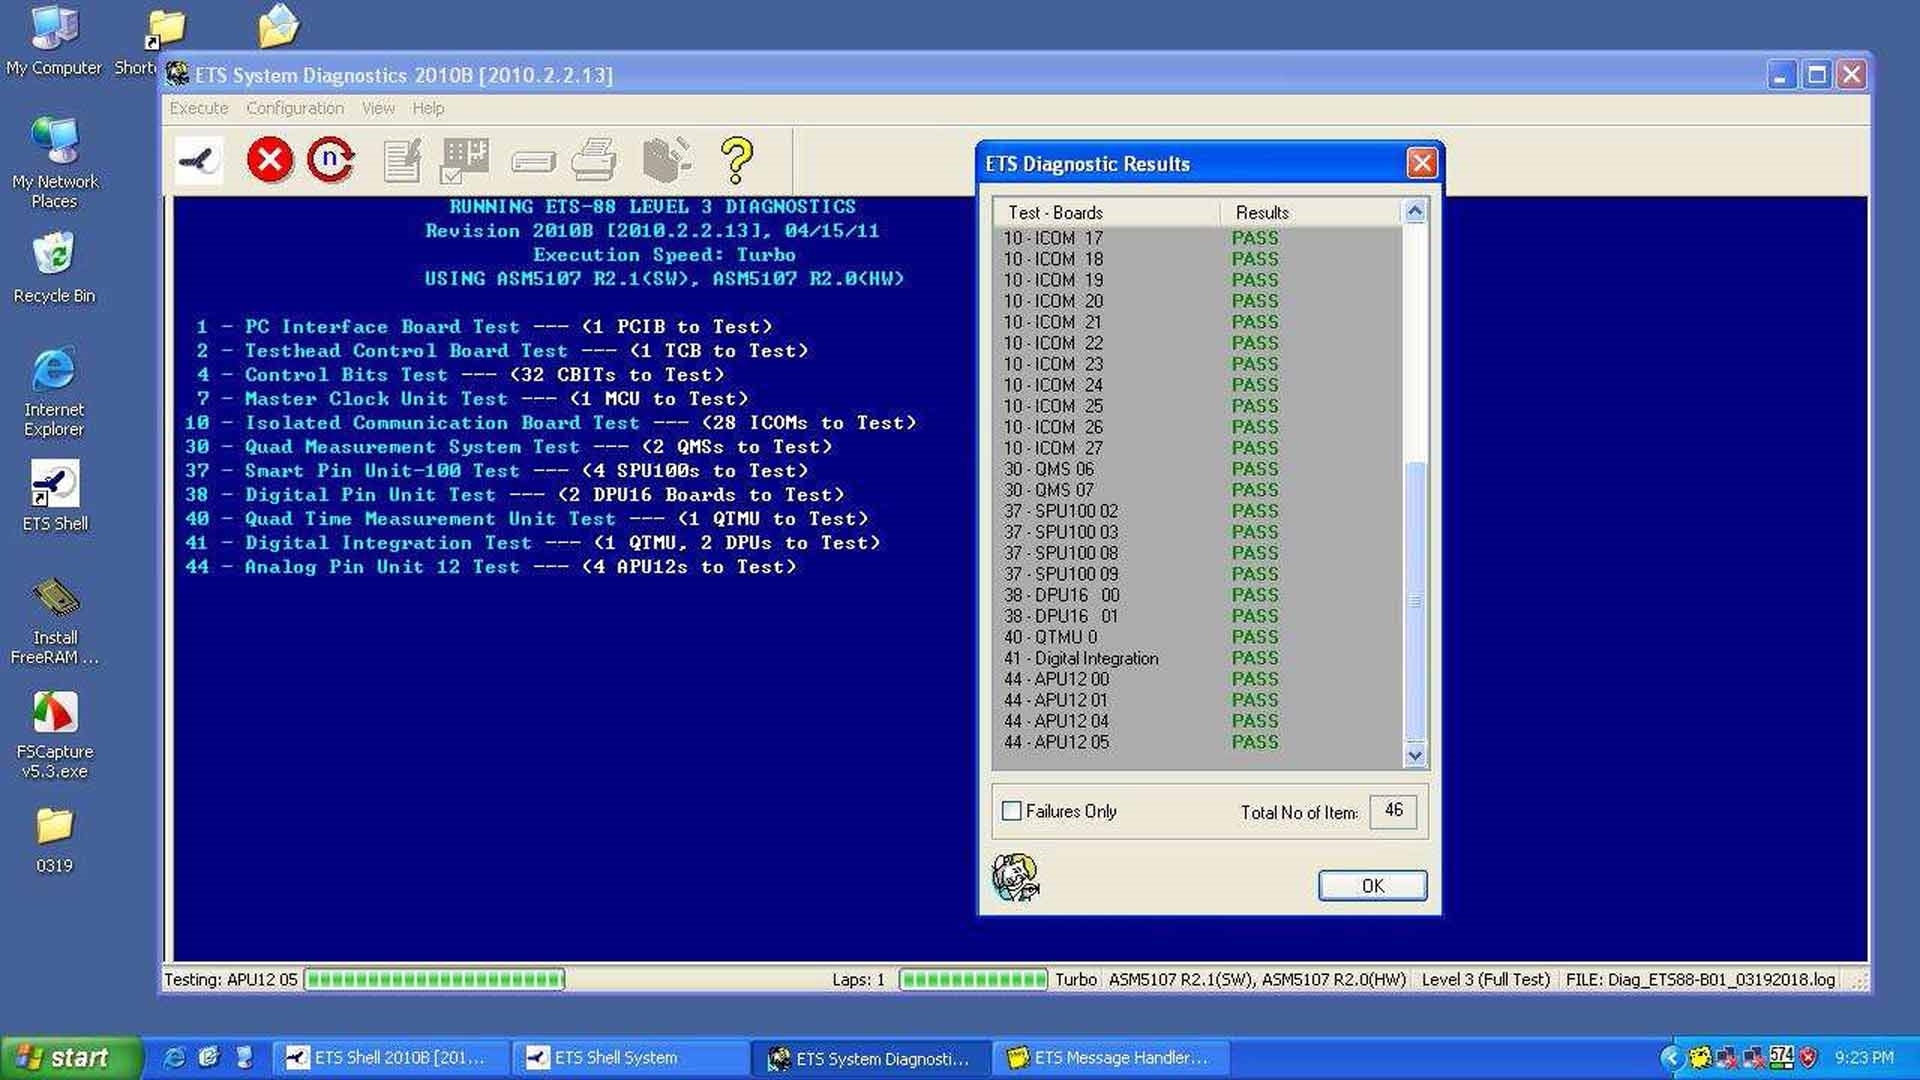The image size is (1920, 1080).
Task: Click the printer toolbar icon
Action: click(594, 160)
